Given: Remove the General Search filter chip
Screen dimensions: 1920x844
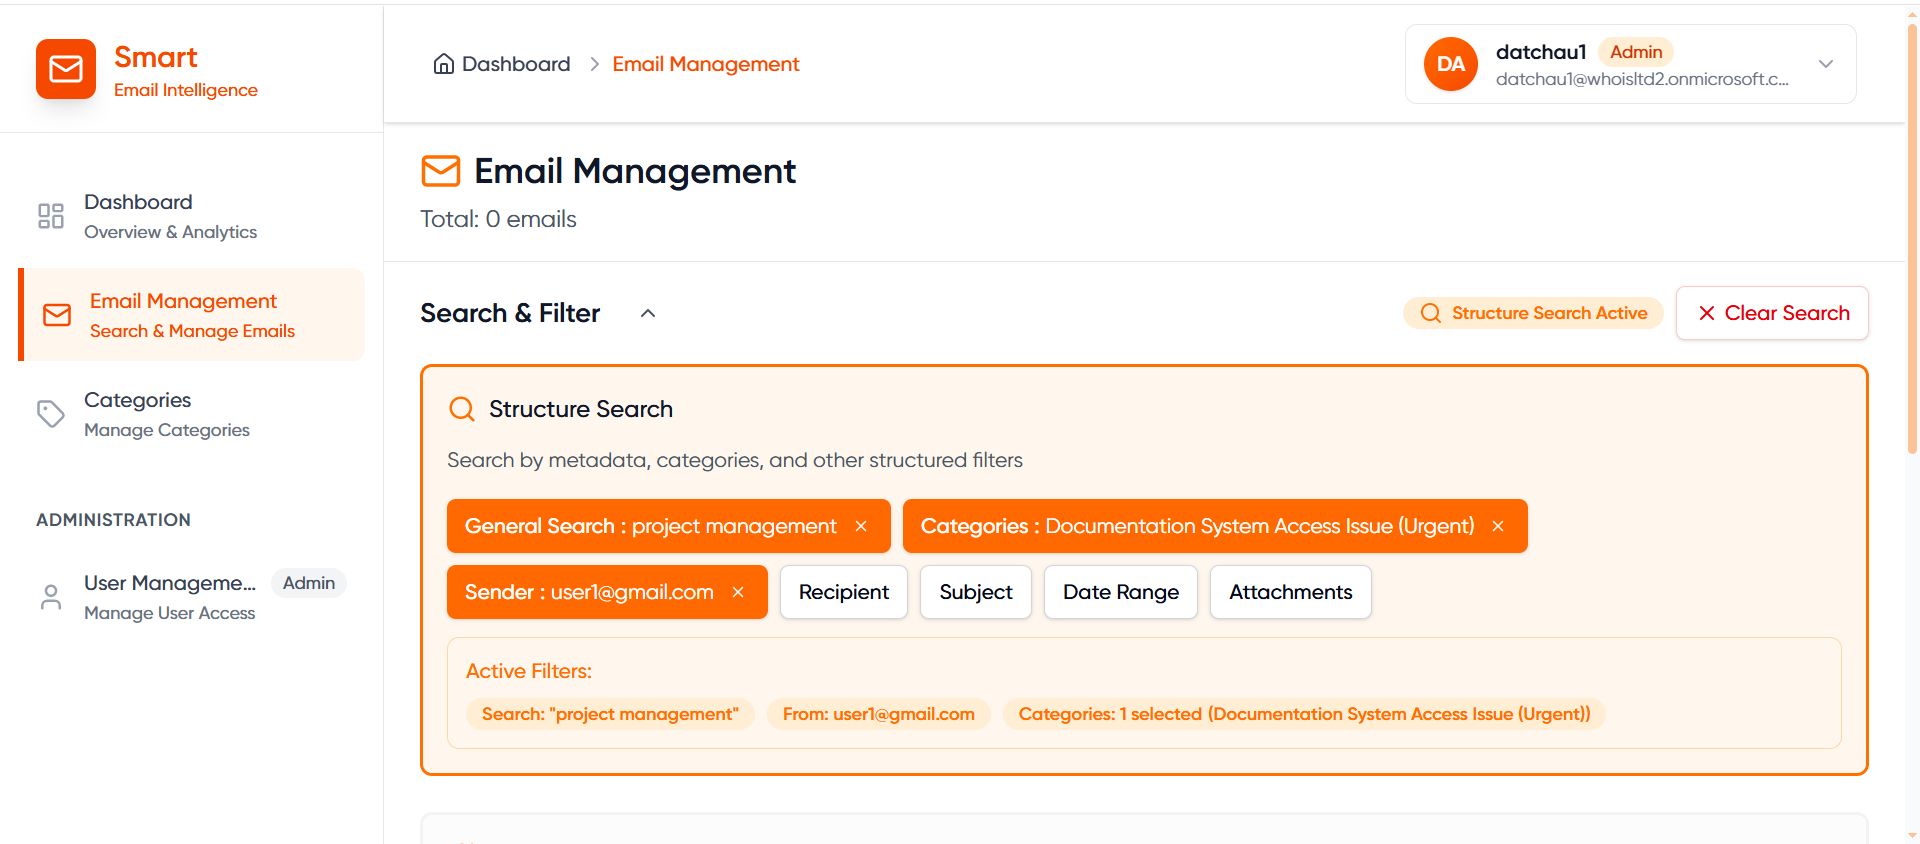Looking at the screenshot, I should tap(861, 526).
